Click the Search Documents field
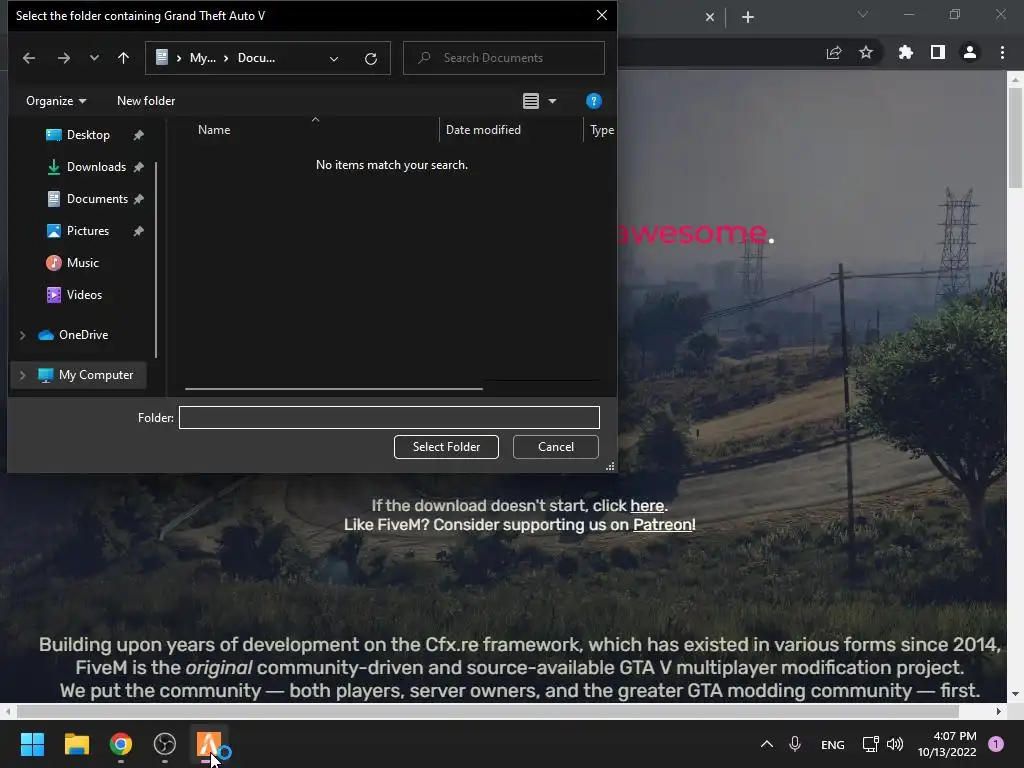1024x768 pixels. (504, 58)
